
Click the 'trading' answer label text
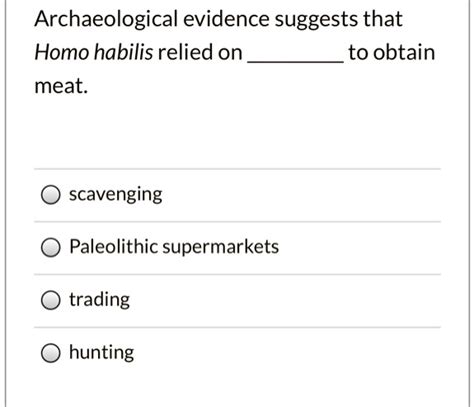99,300
